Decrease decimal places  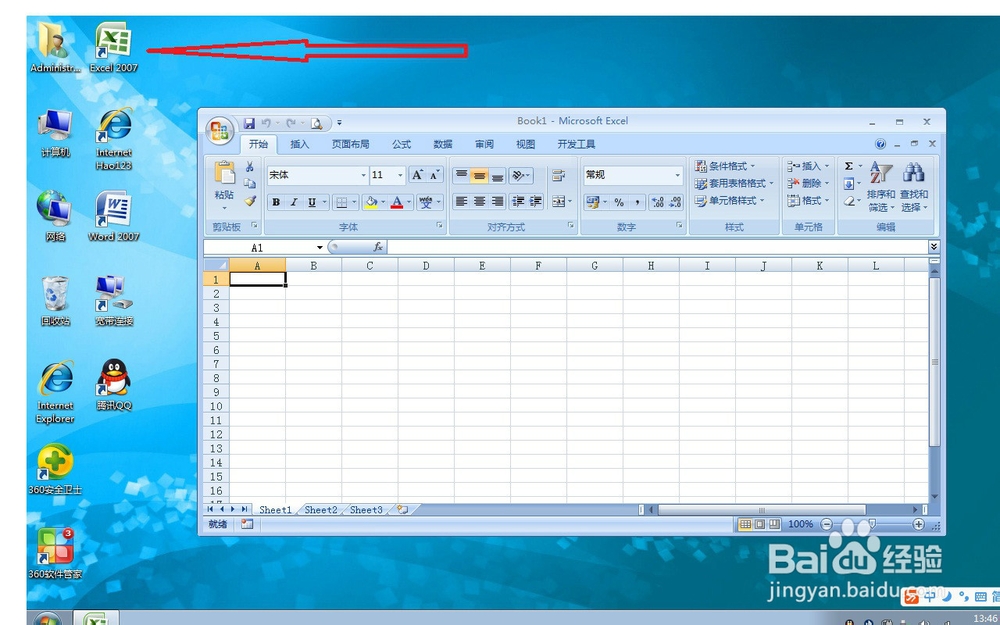pyautogui.click(x=675, y=202)
